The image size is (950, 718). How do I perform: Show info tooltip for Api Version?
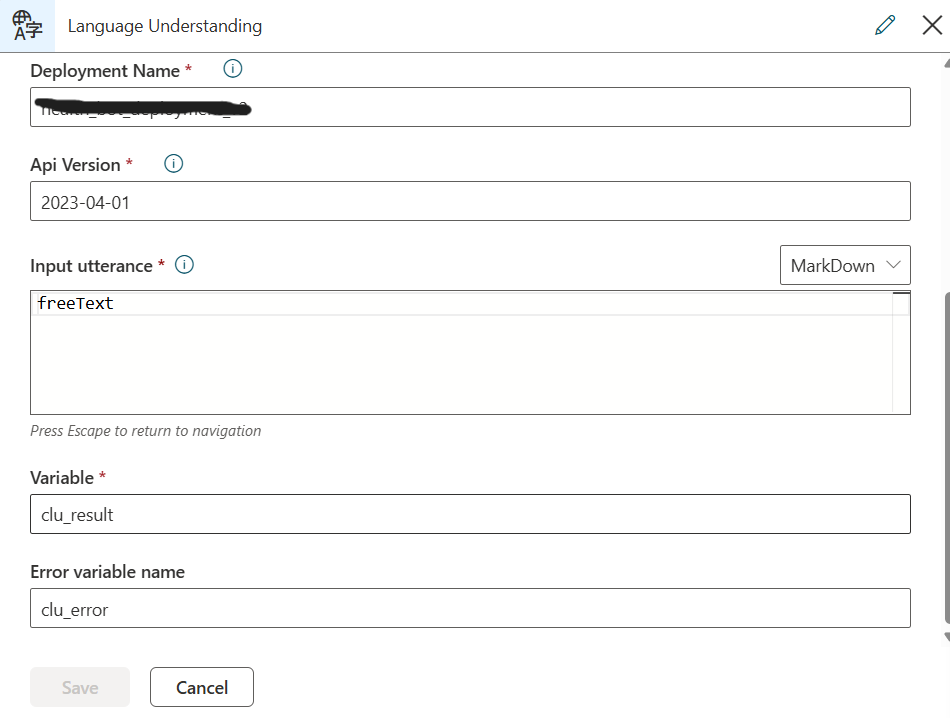click(x=173, y=163)
